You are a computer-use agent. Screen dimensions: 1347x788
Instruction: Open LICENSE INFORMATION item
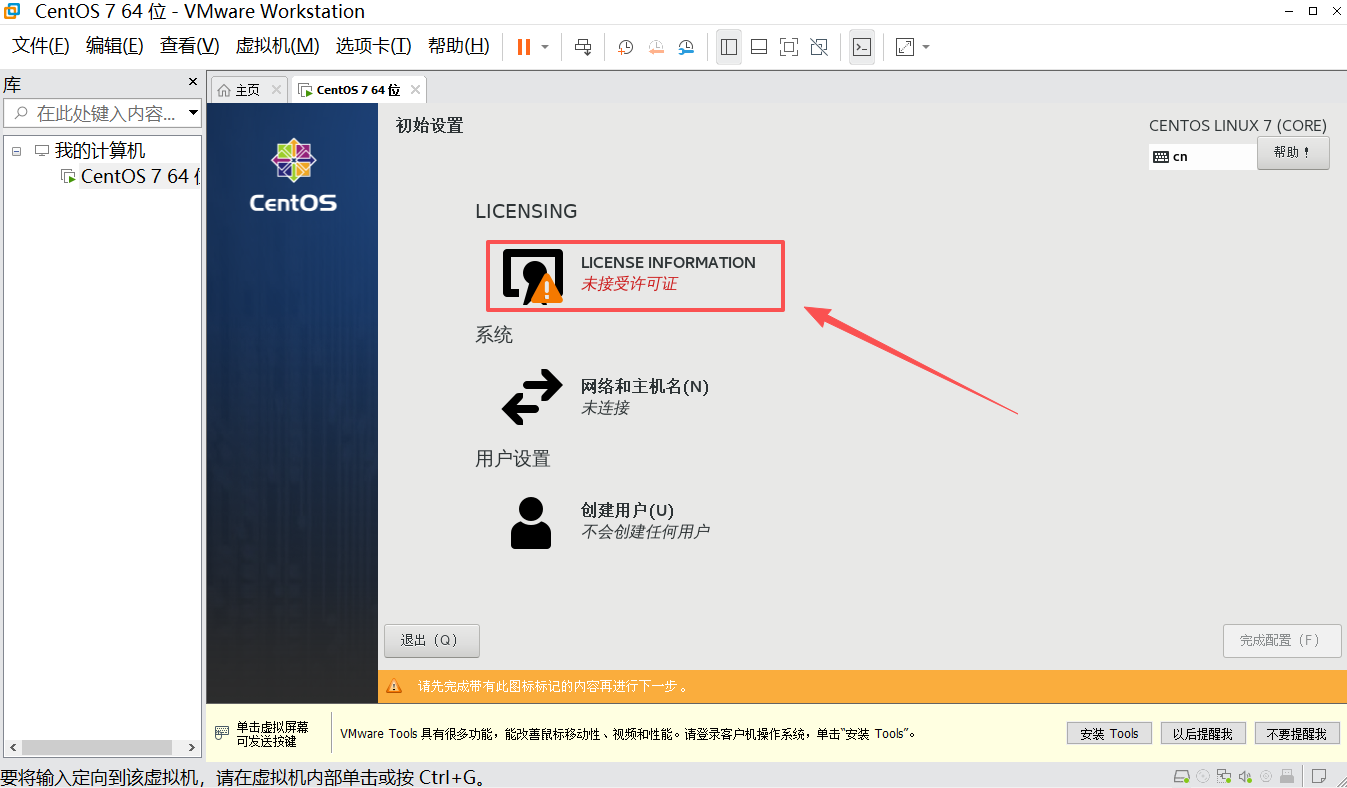(635, 275)
